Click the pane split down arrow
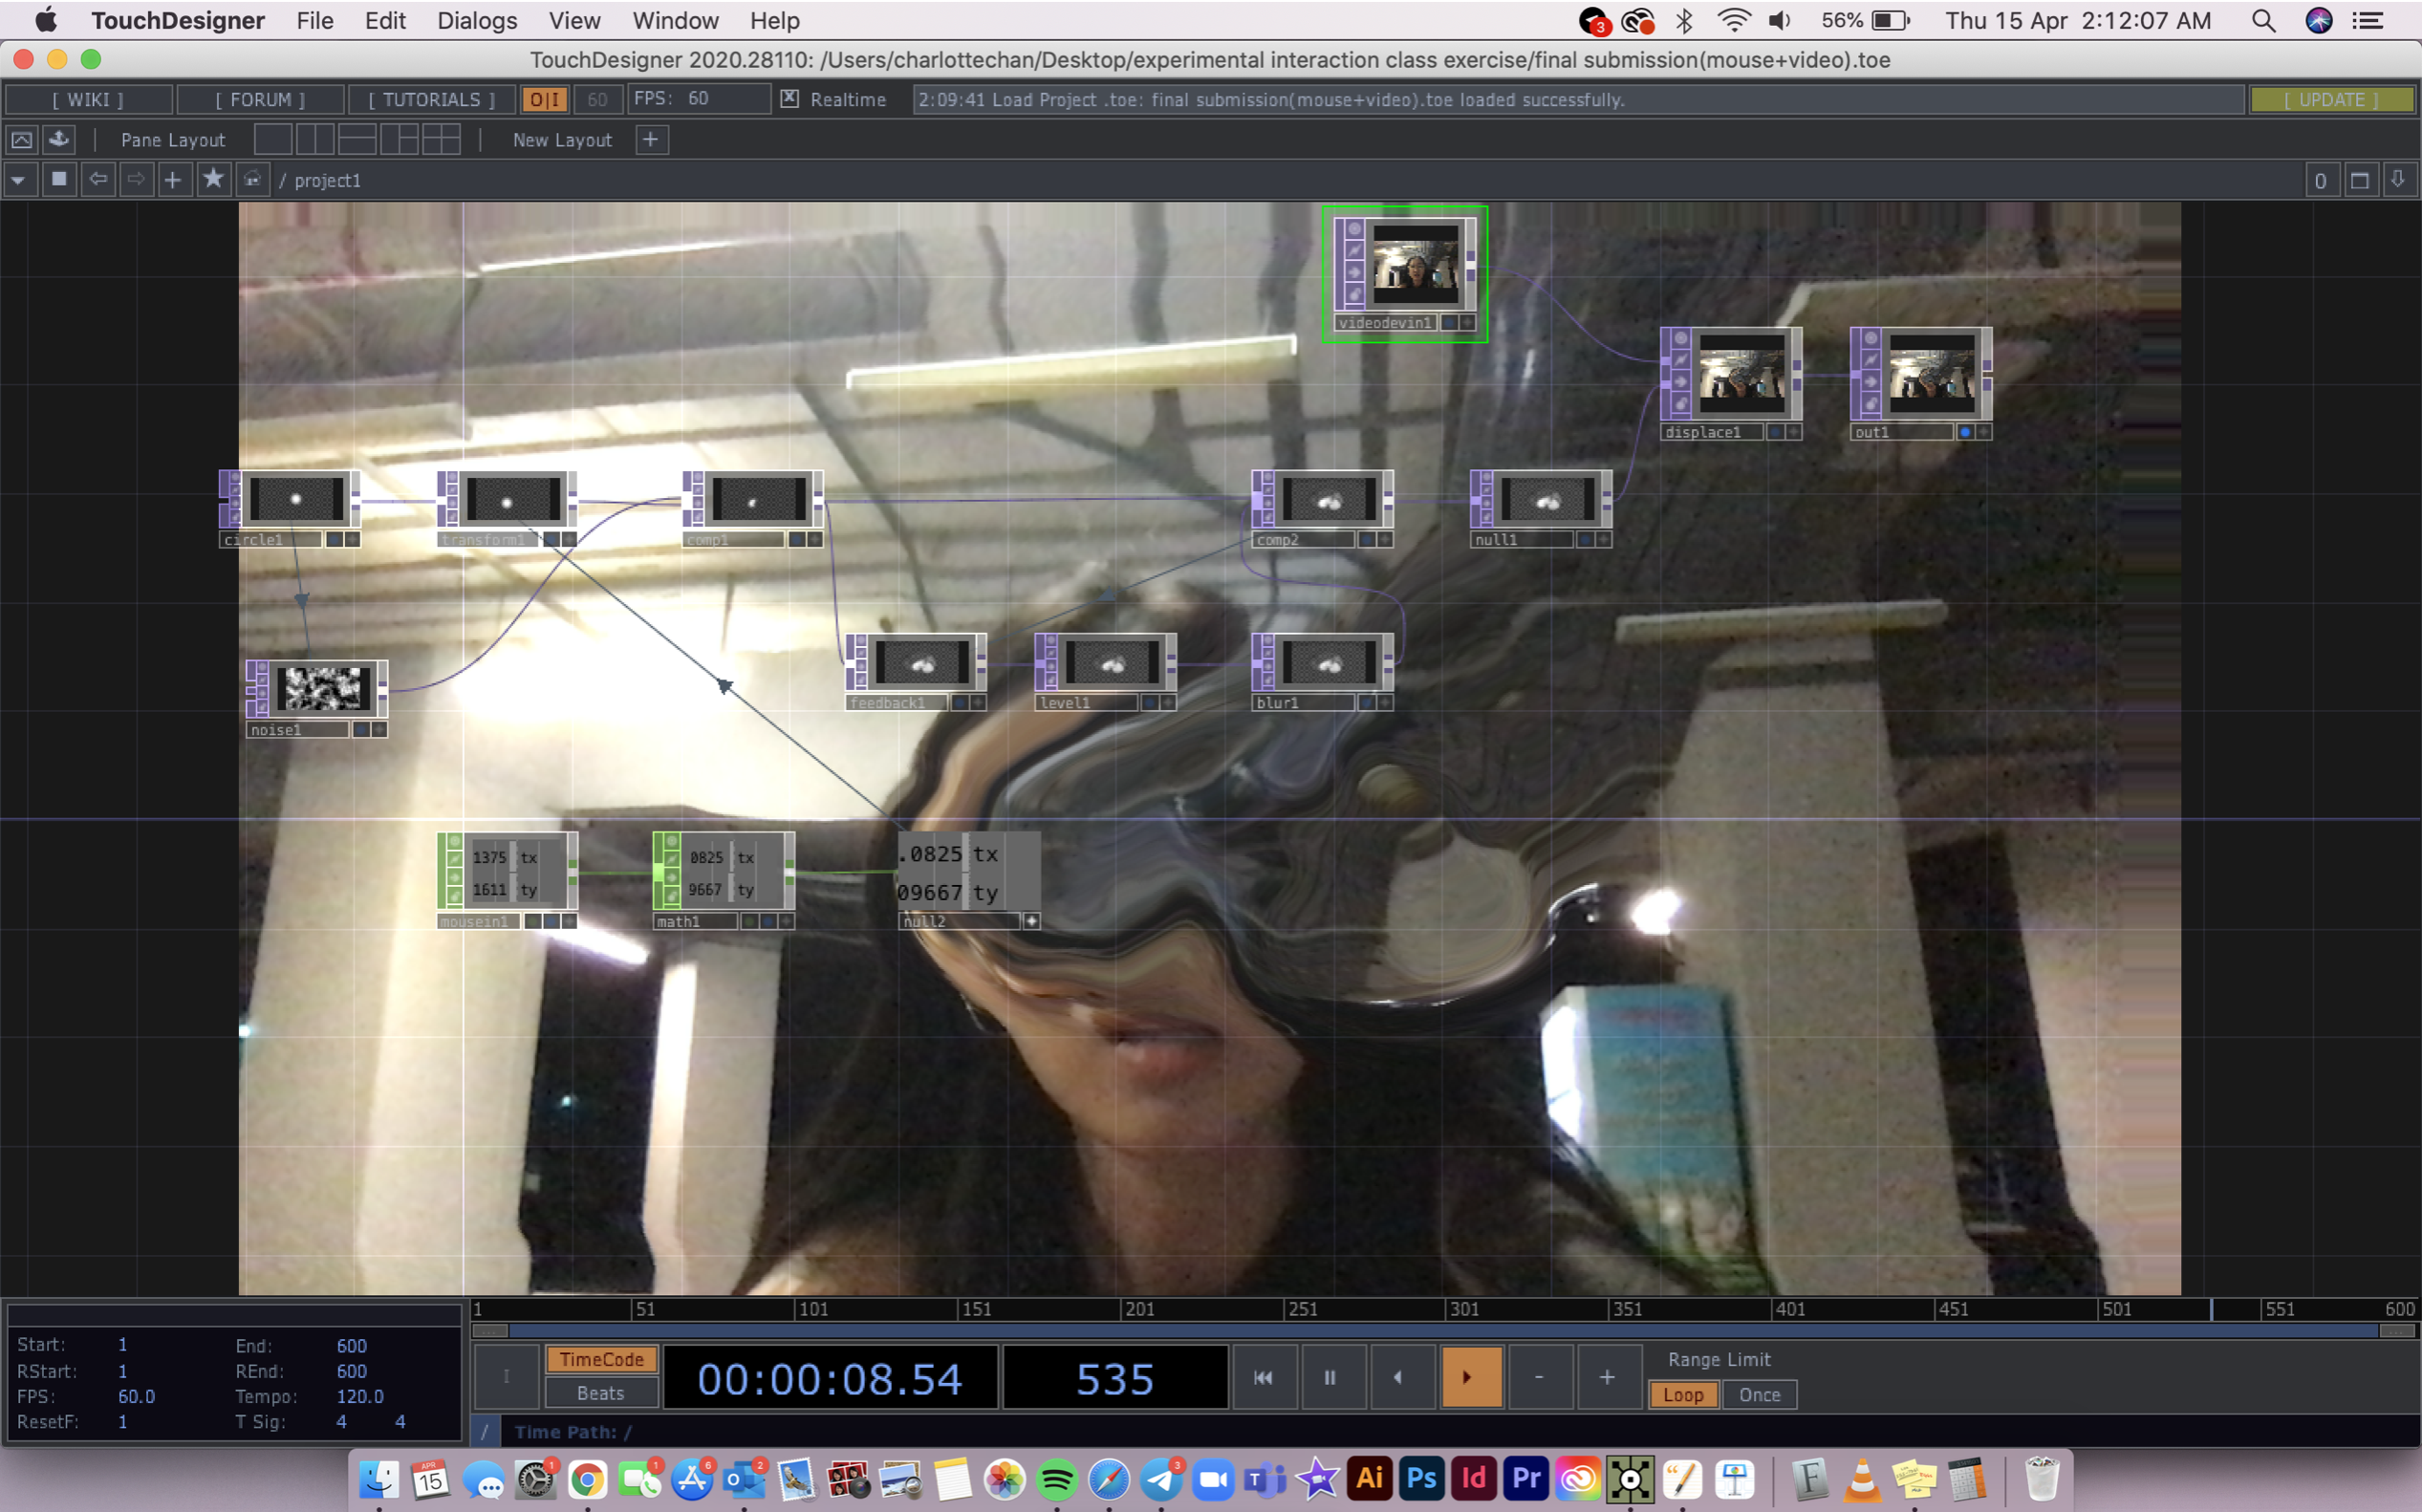2422x1512 pixels. pos(2398,180)
